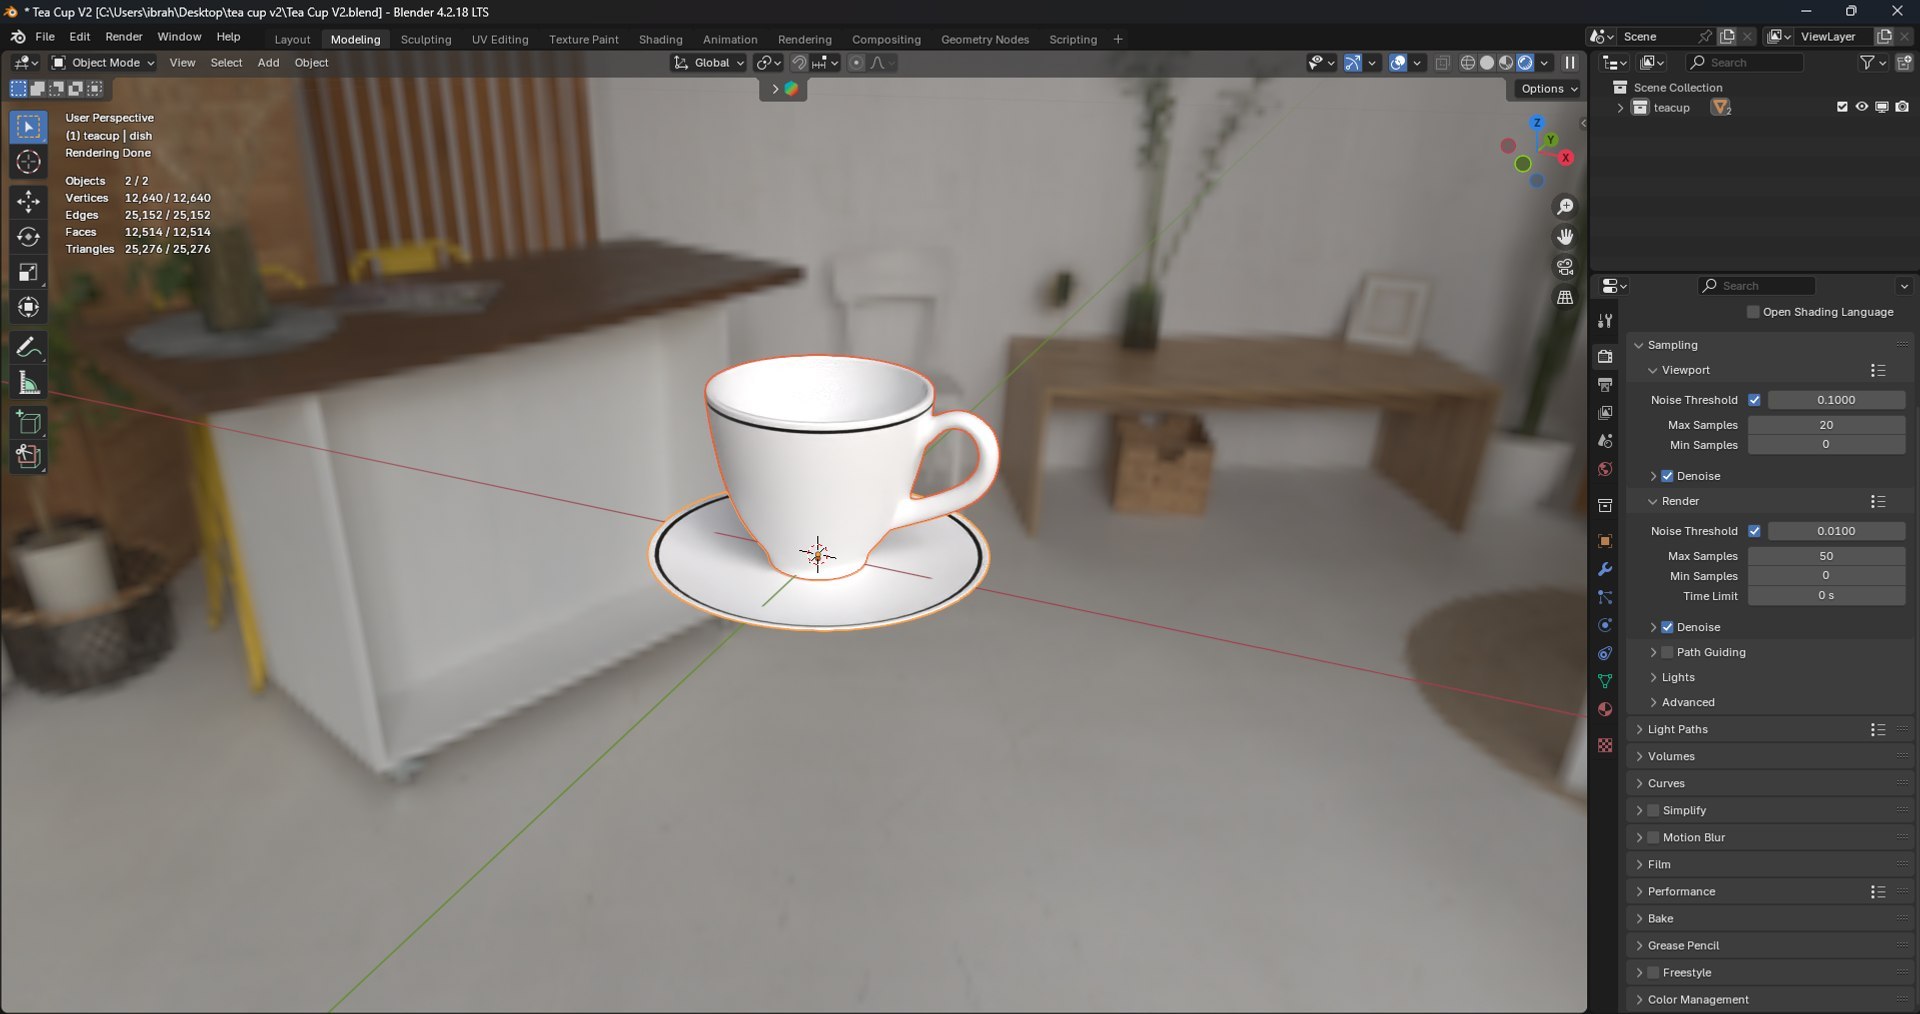Enable Path Guiding checkbox
Viewport: 1920px width, 1014px height.
click(1667, 652)
